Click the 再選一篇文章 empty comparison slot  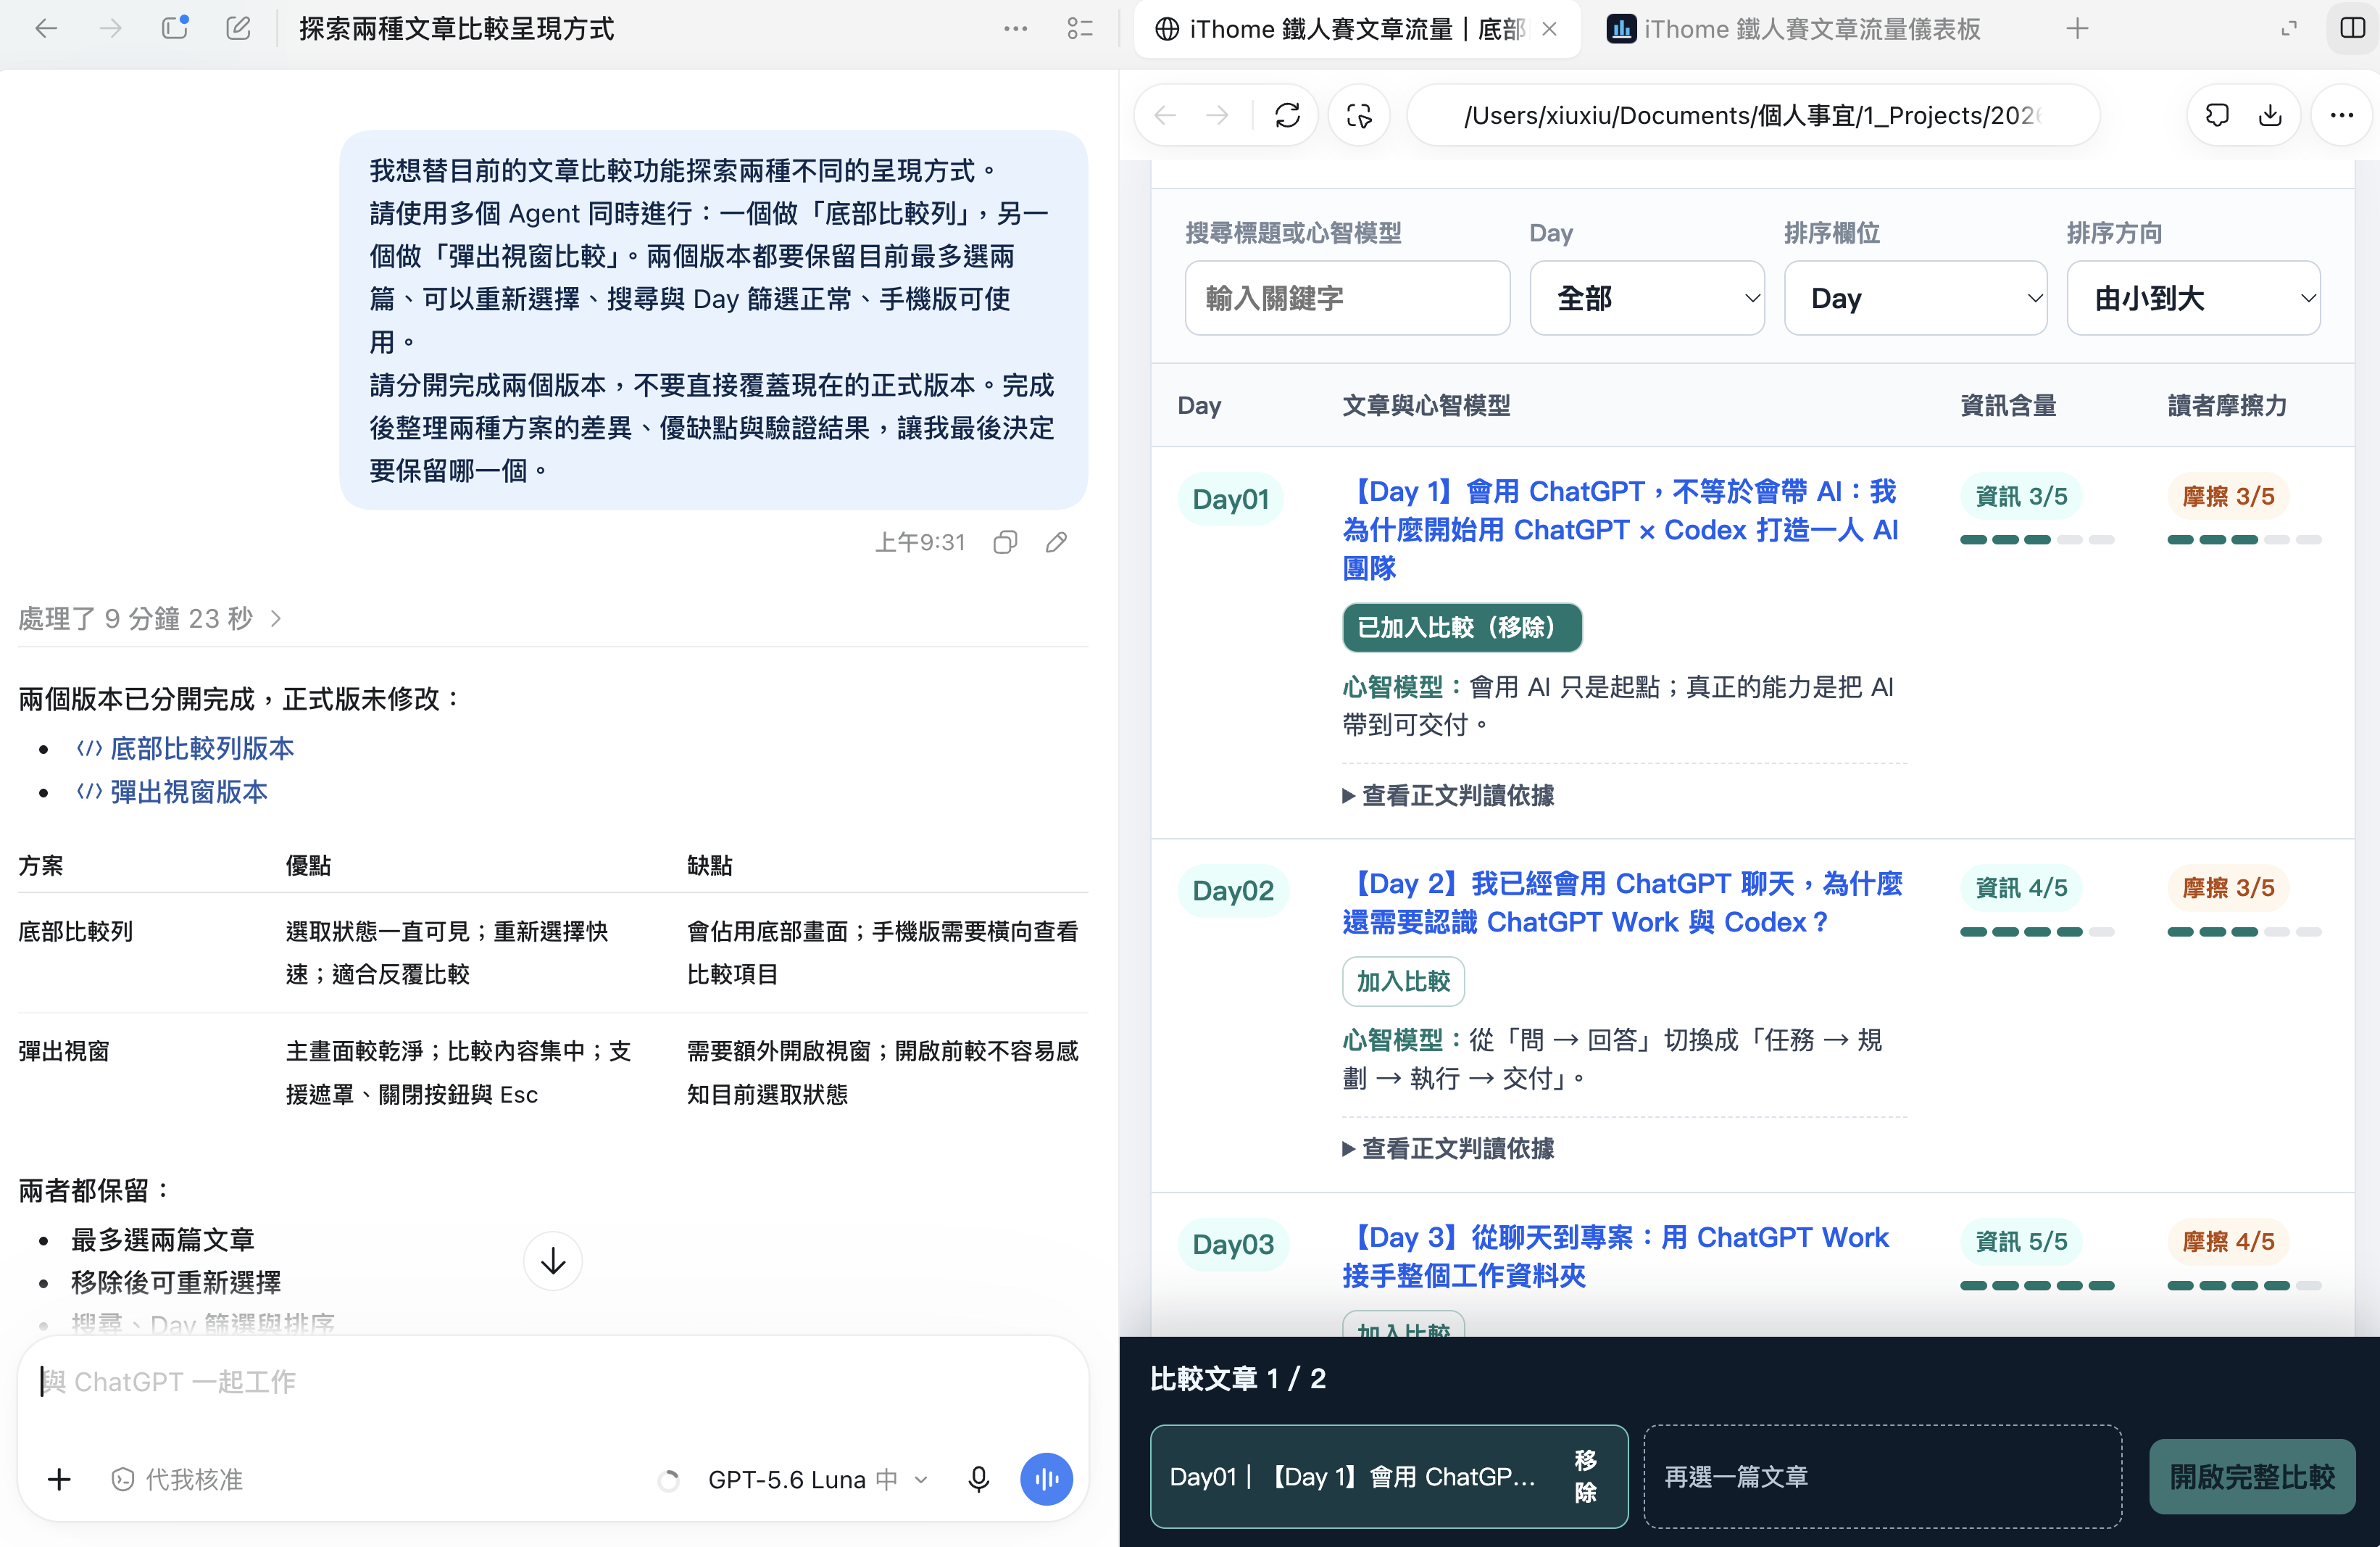[1882, 1476]
